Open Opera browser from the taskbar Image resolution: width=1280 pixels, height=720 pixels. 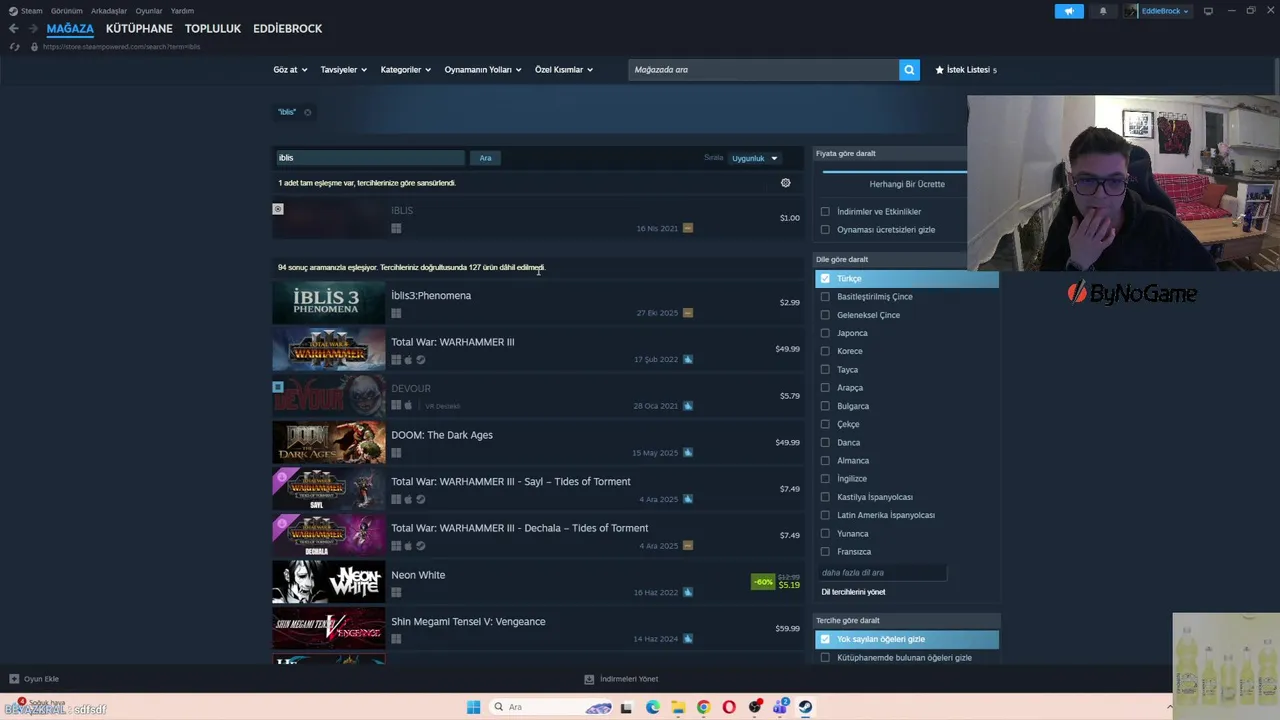(x=729, y=707)
